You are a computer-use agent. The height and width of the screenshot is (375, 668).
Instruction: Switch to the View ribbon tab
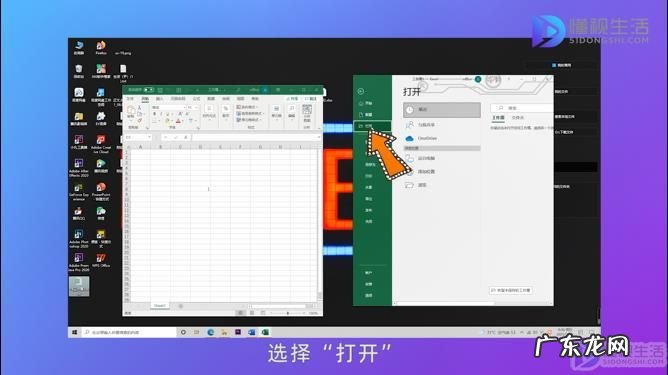coord(240,98)
